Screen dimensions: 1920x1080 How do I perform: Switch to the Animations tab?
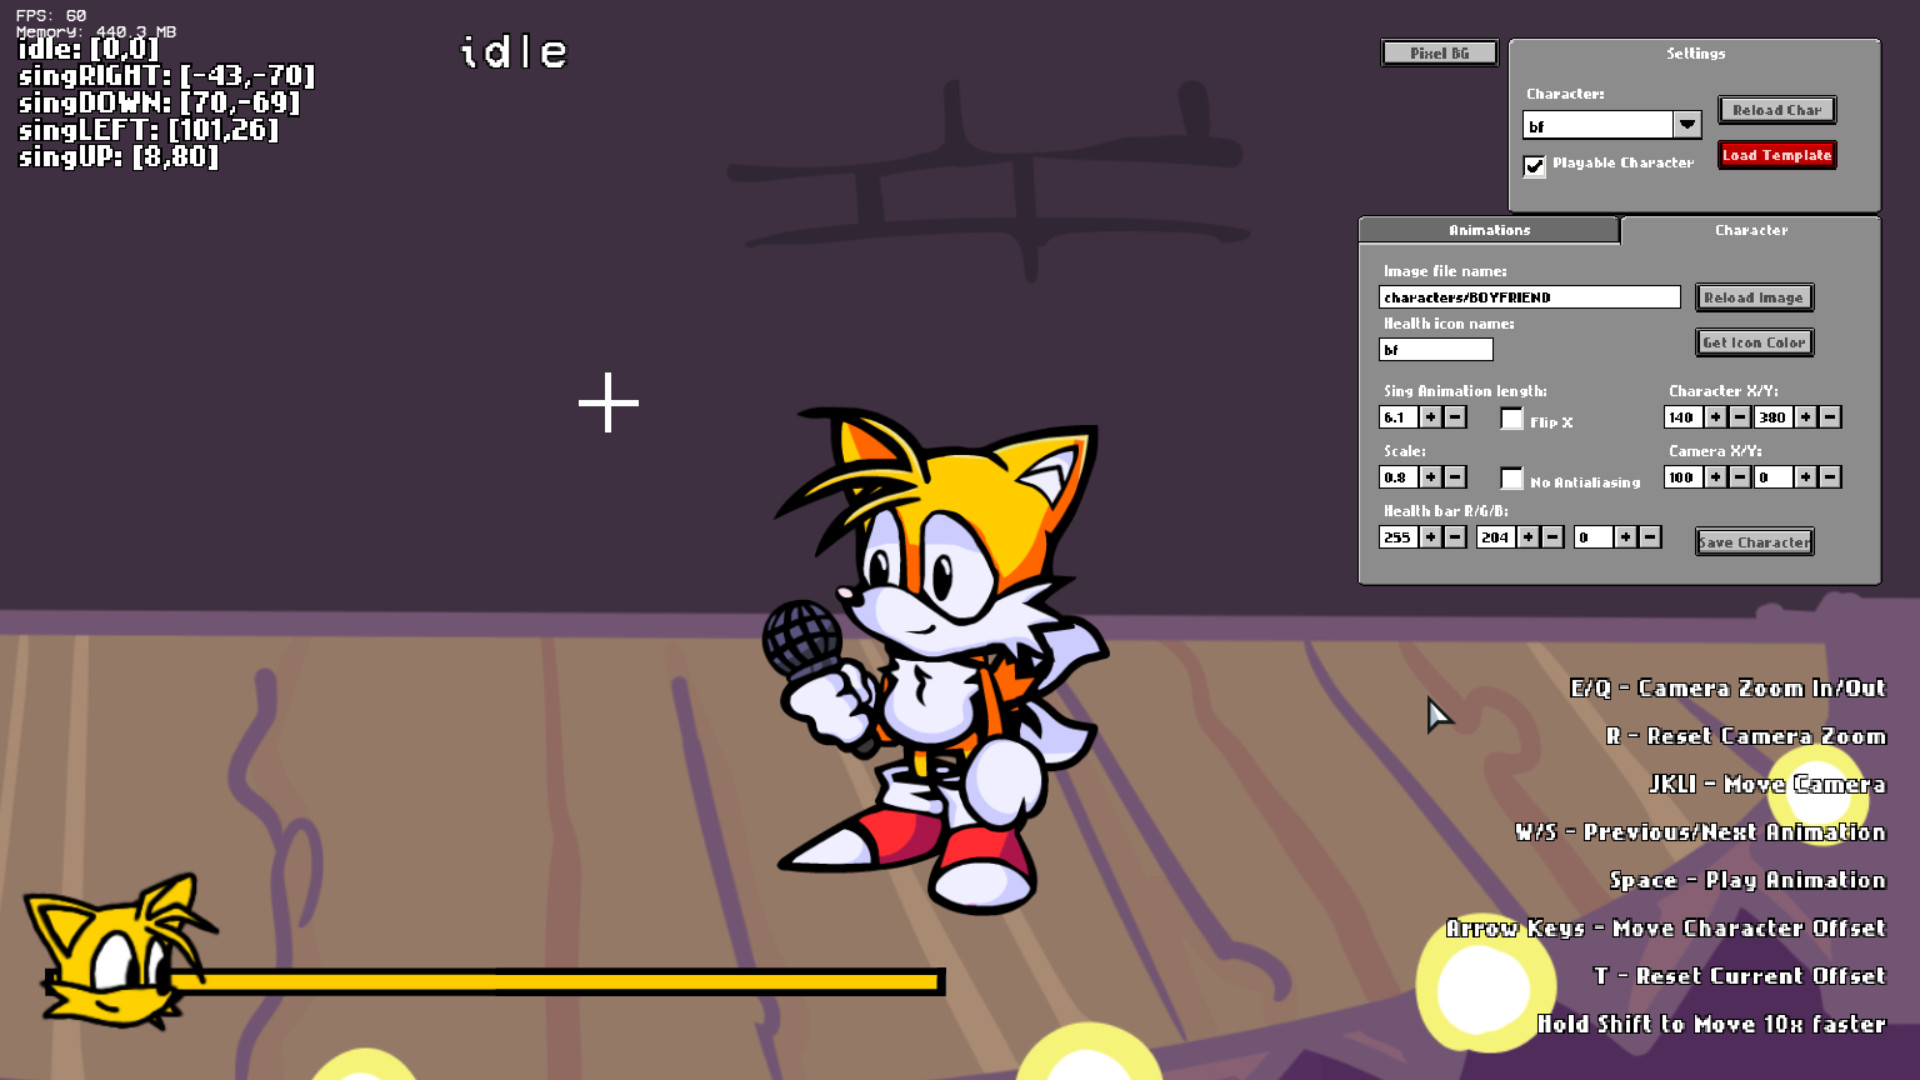[1489, 230]
